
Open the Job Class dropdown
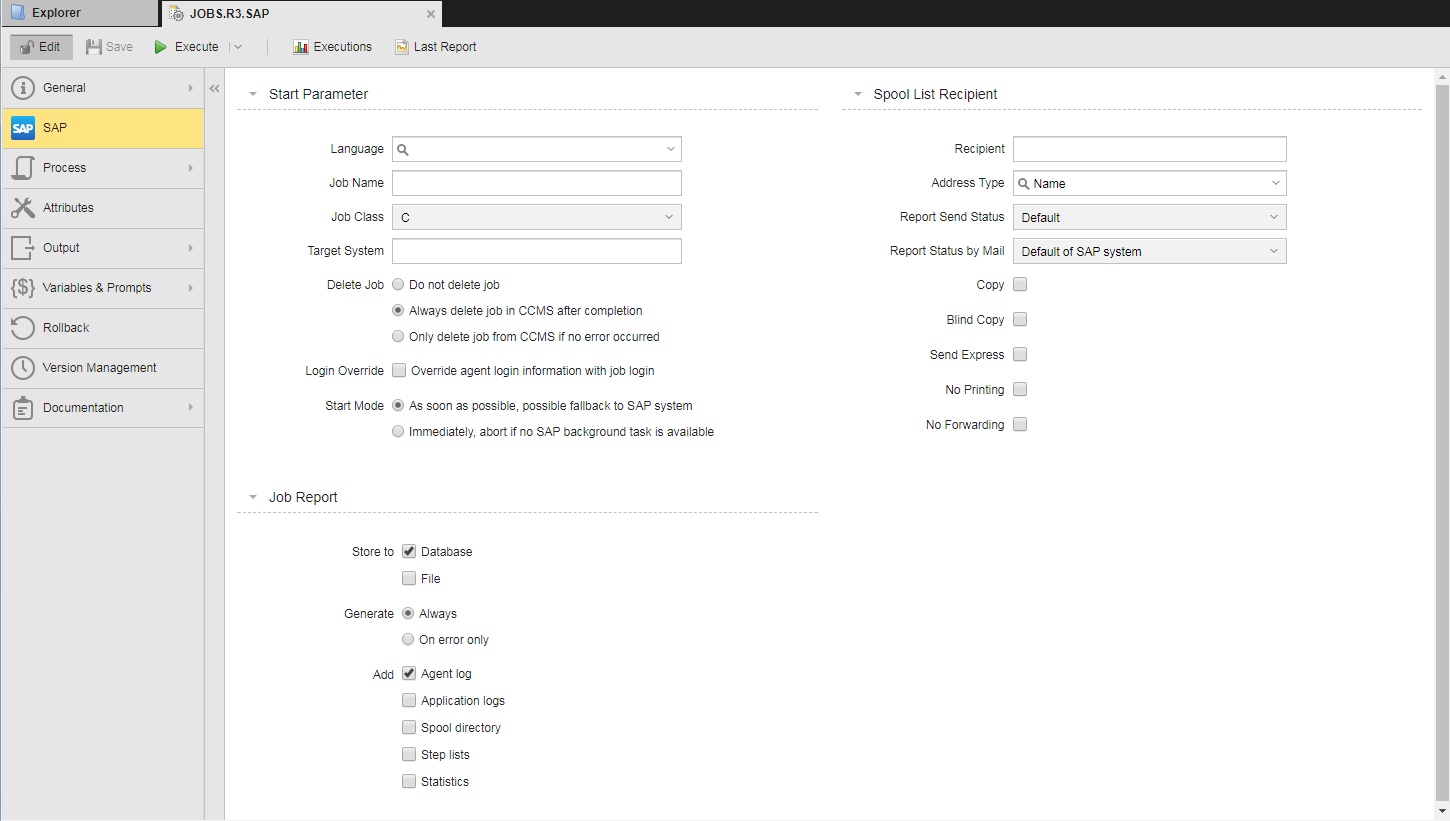[x=536, y=217]
